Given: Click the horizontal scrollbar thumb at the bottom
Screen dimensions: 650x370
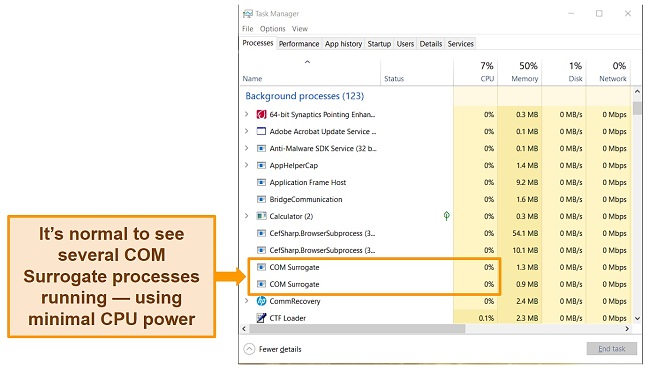Looking at the screenshot, I should 357,329.
